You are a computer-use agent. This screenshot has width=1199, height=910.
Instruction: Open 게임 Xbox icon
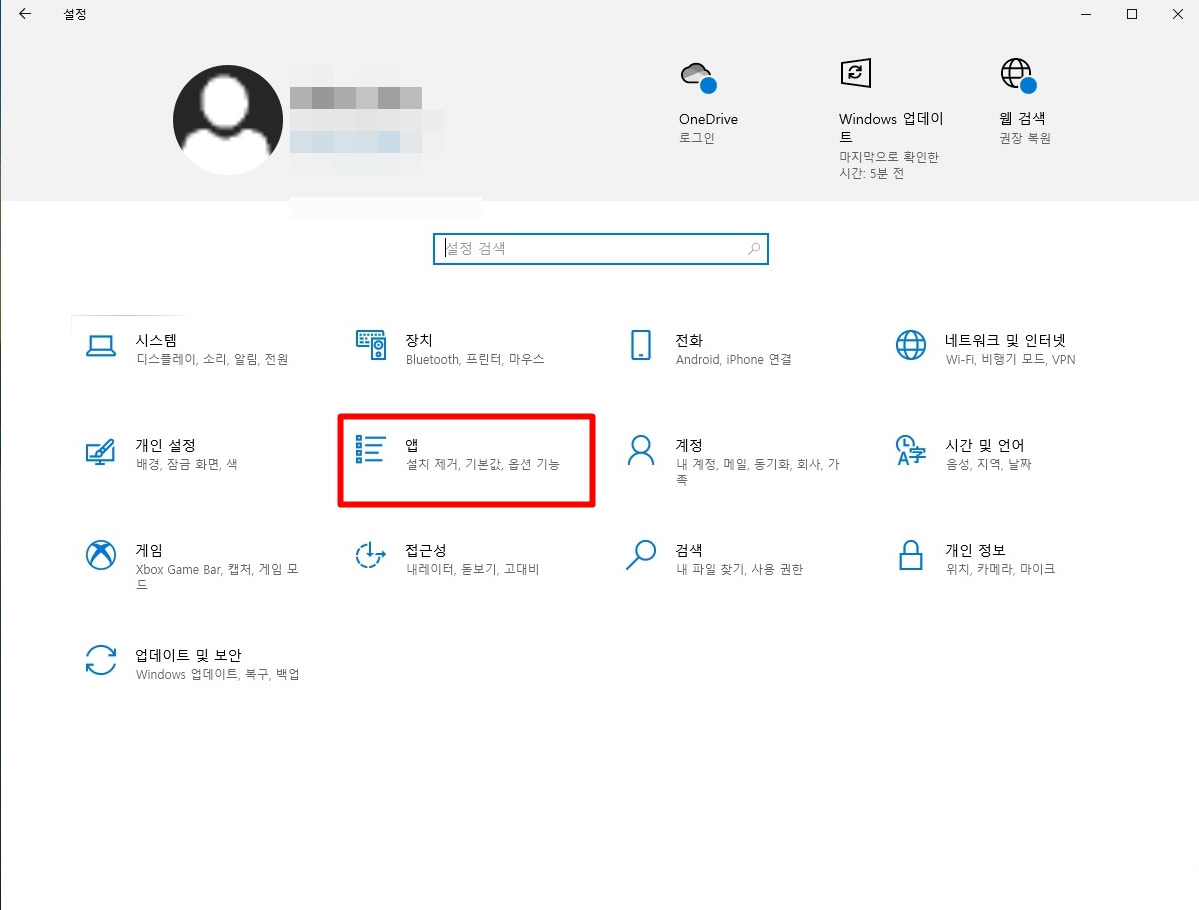pyautogui.click(x=101, y=555)
